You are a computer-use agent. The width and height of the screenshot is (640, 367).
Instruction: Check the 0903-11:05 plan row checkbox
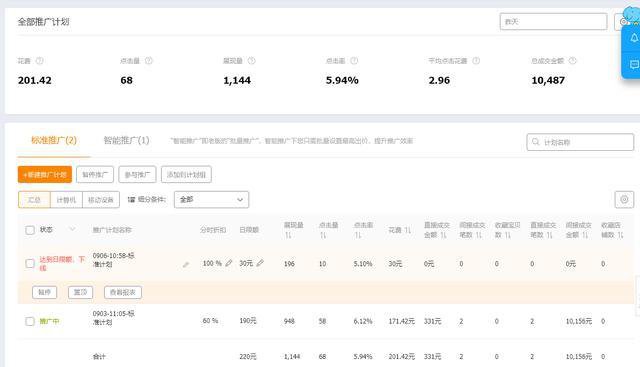coord(30,321)
